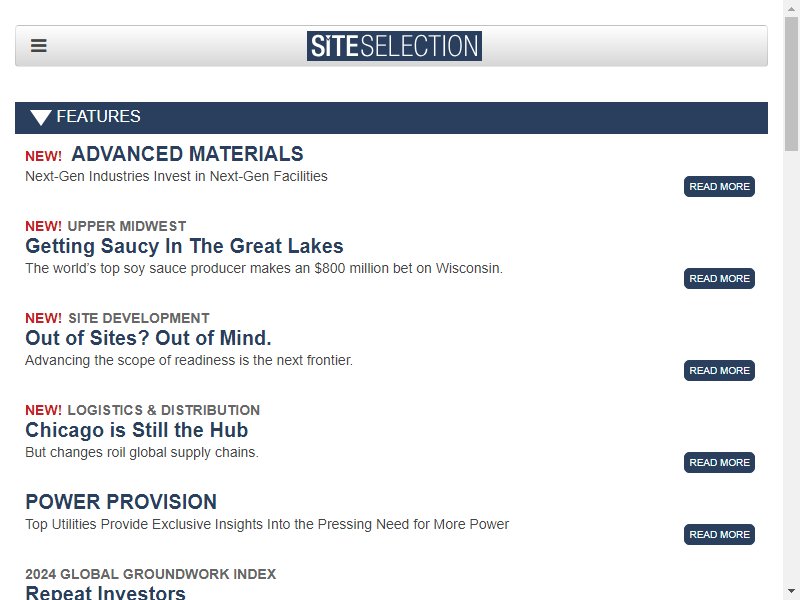Read more on Out of Sites article
The image size is (800, 600).
[719, 370]
